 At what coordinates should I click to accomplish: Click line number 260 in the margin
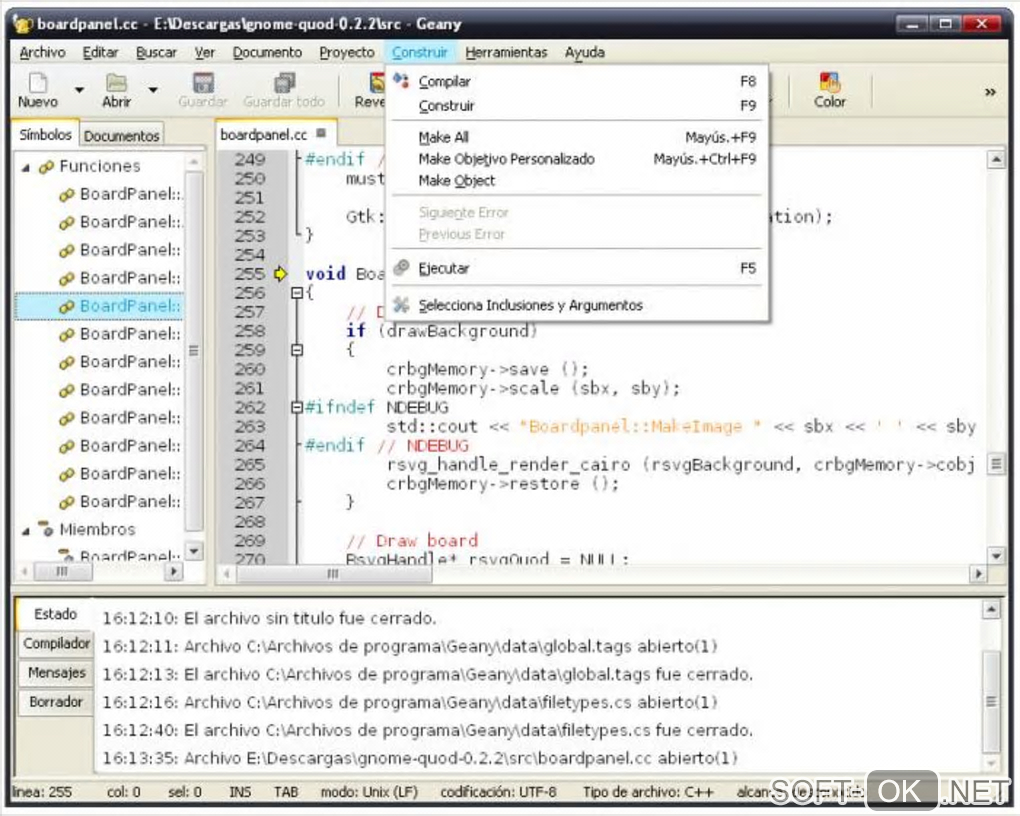point(250,369)
